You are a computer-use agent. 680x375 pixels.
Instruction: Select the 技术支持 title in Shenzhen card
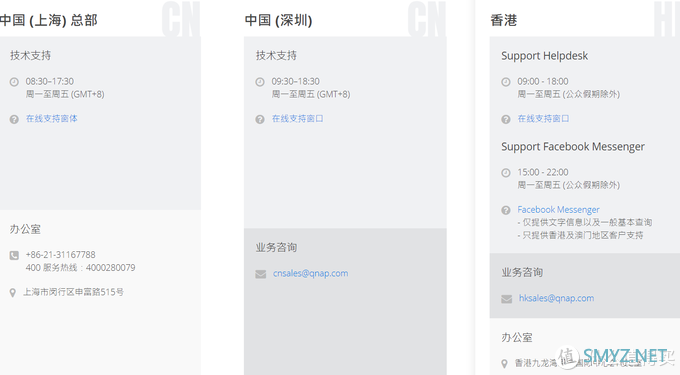click(x=276, y=55)
